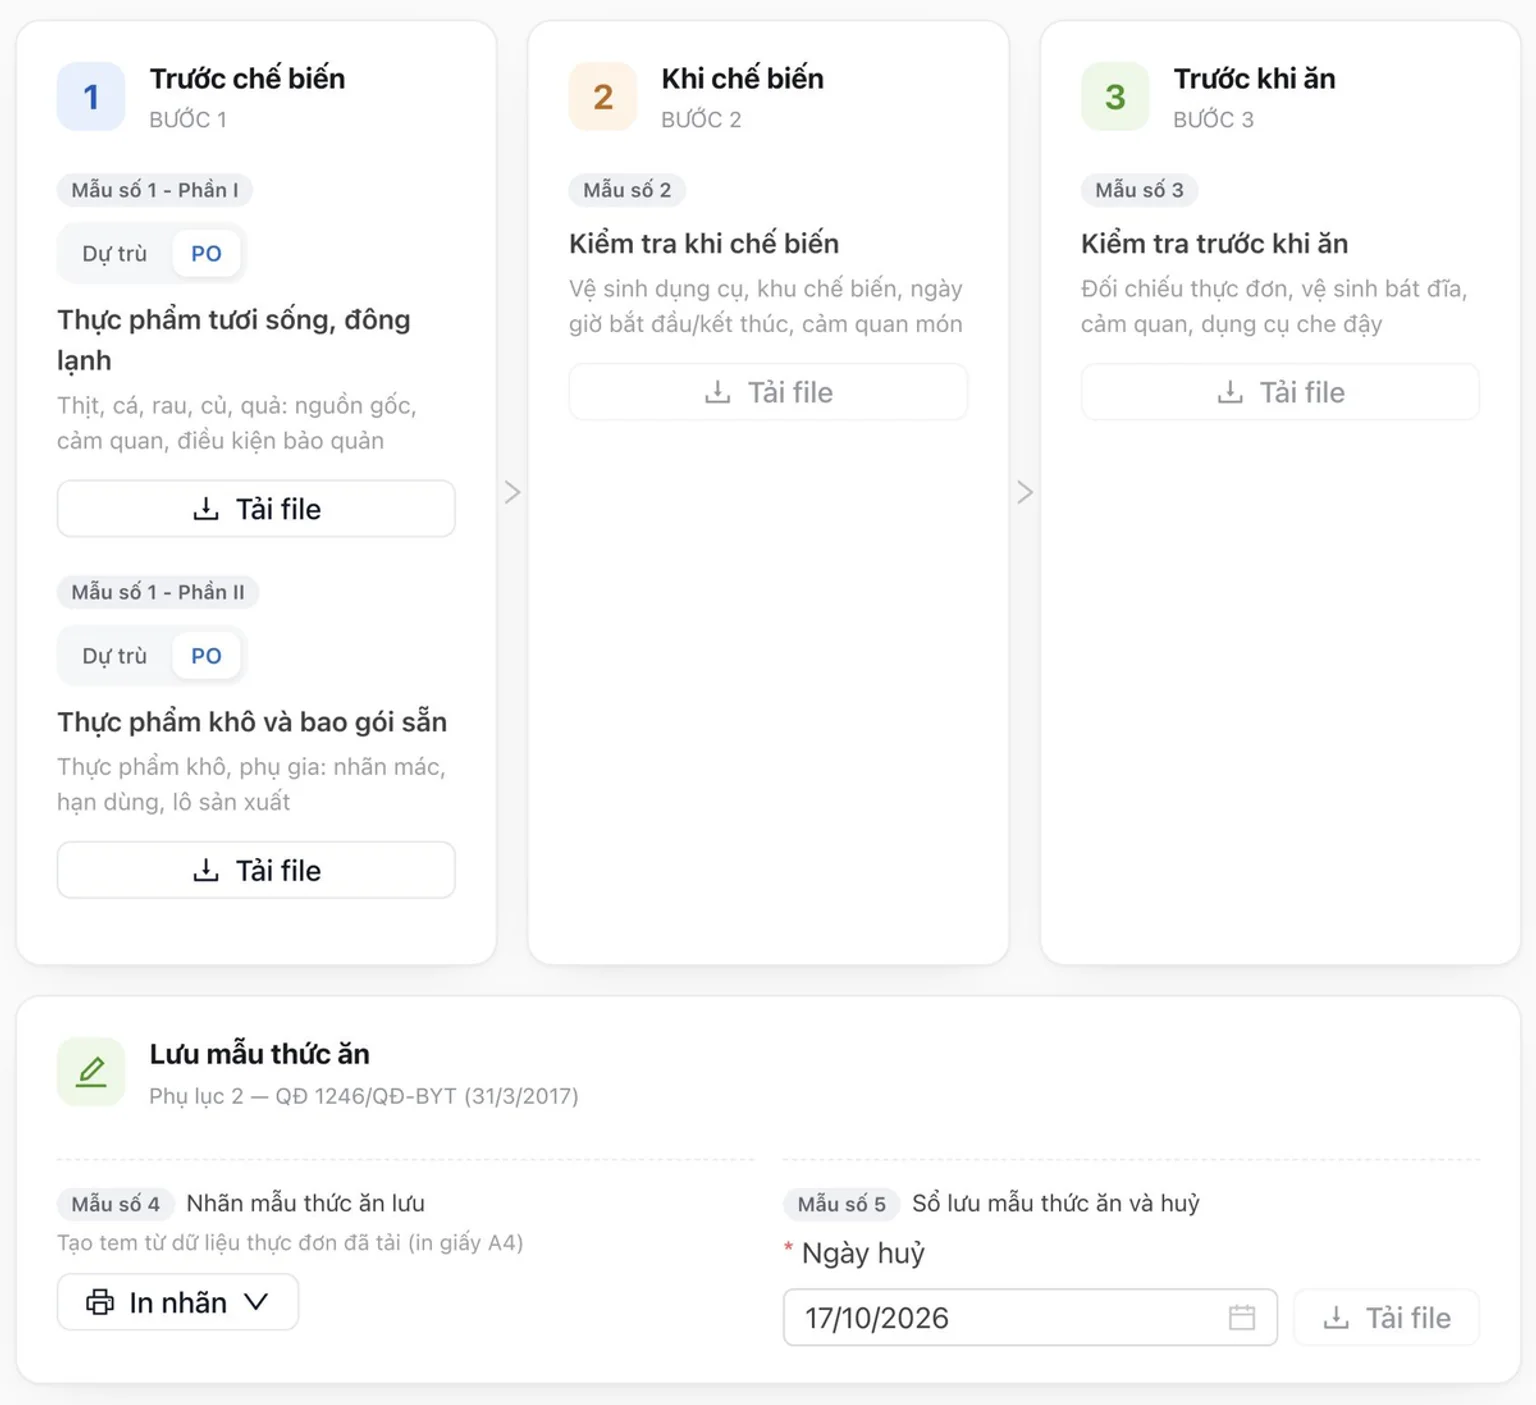
Task: Select Dự trù for Mẫu số 1 - Phần II
Action: pos(114,656)
